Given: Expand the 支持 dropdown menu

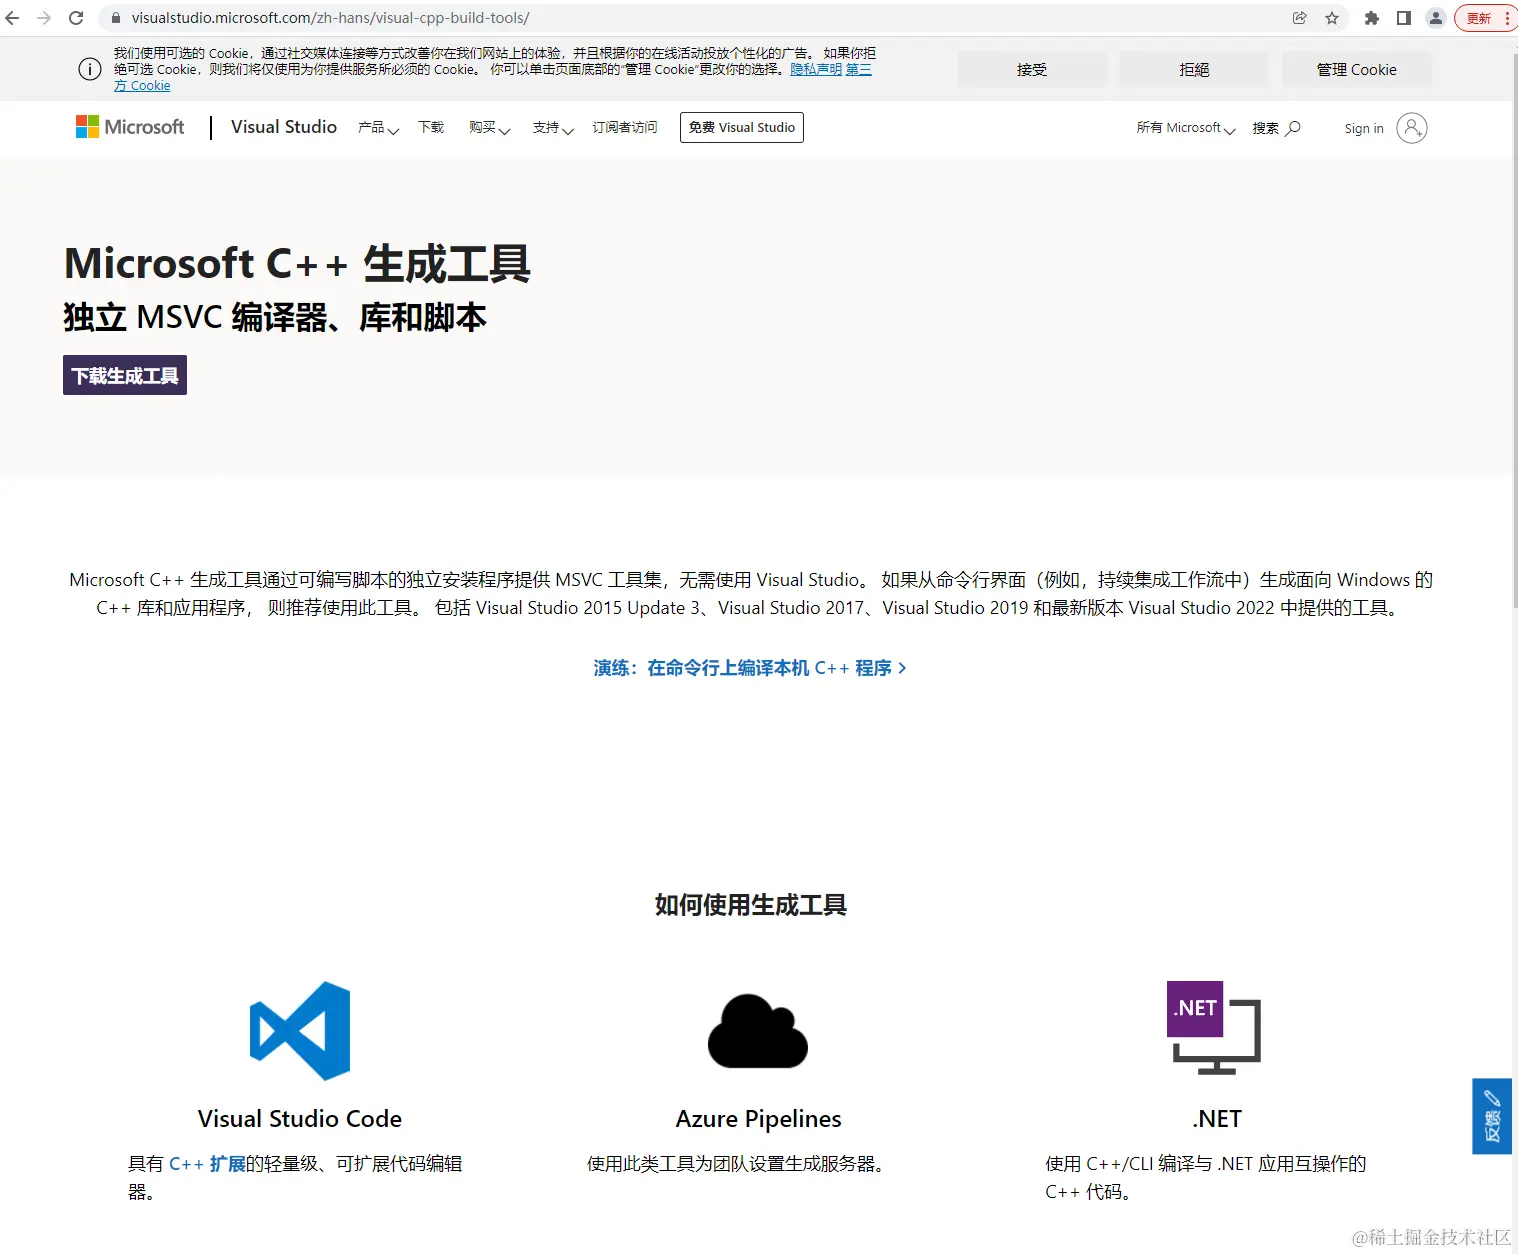Looking at the screenshot, I should [553, 127].
